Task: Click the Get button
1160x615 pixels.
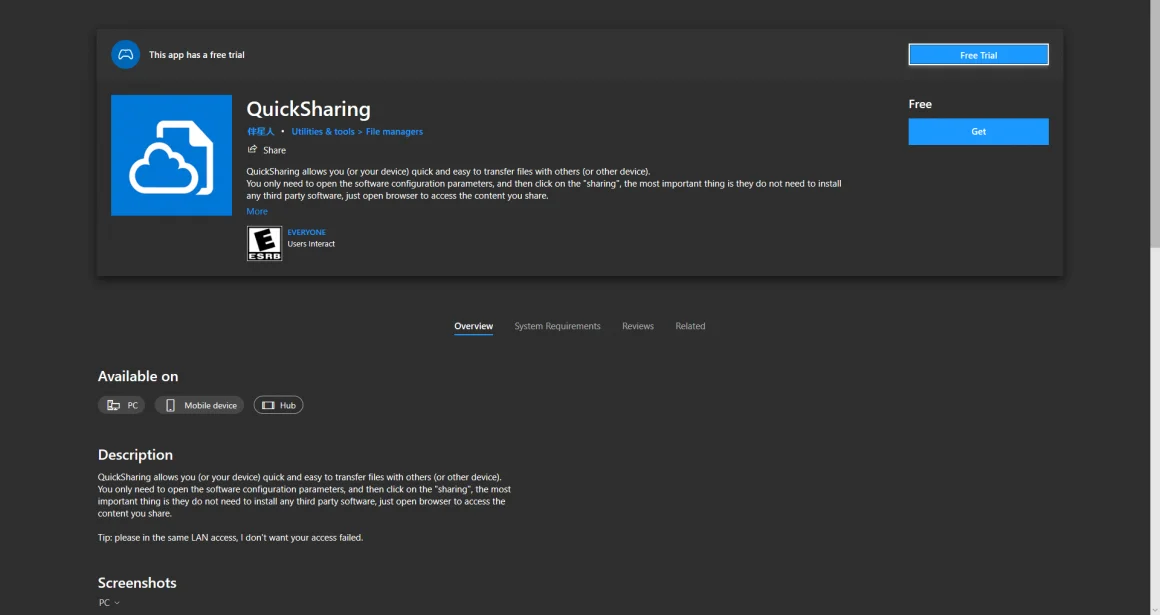Action: (978, 132)
